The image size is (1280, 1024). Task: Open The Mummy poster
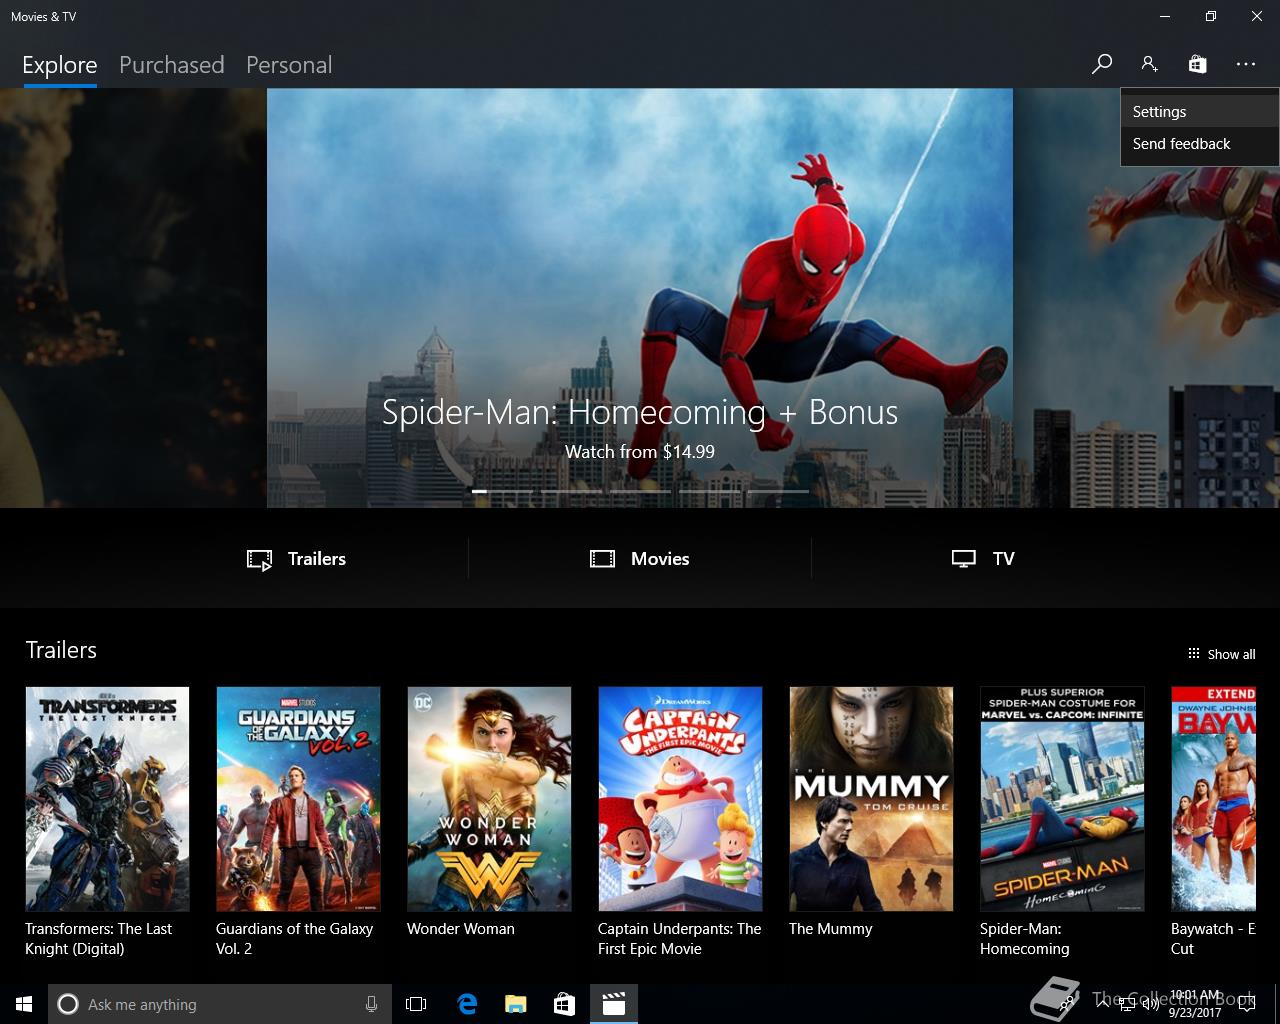(x=871, y=798)
